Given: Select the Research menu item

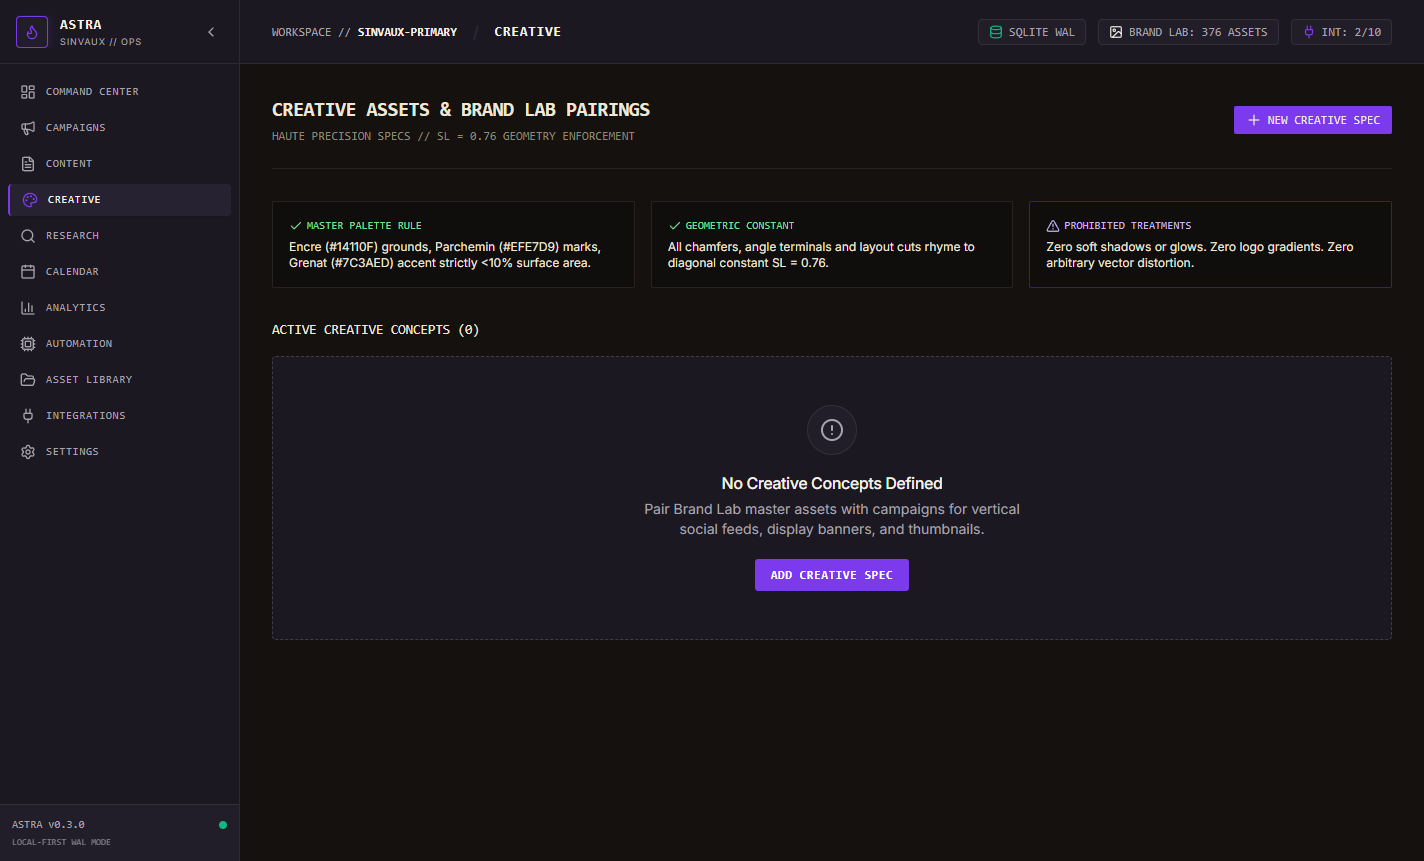Looking at the screenshot, I should pyautogui.click(x=120, y=236).
